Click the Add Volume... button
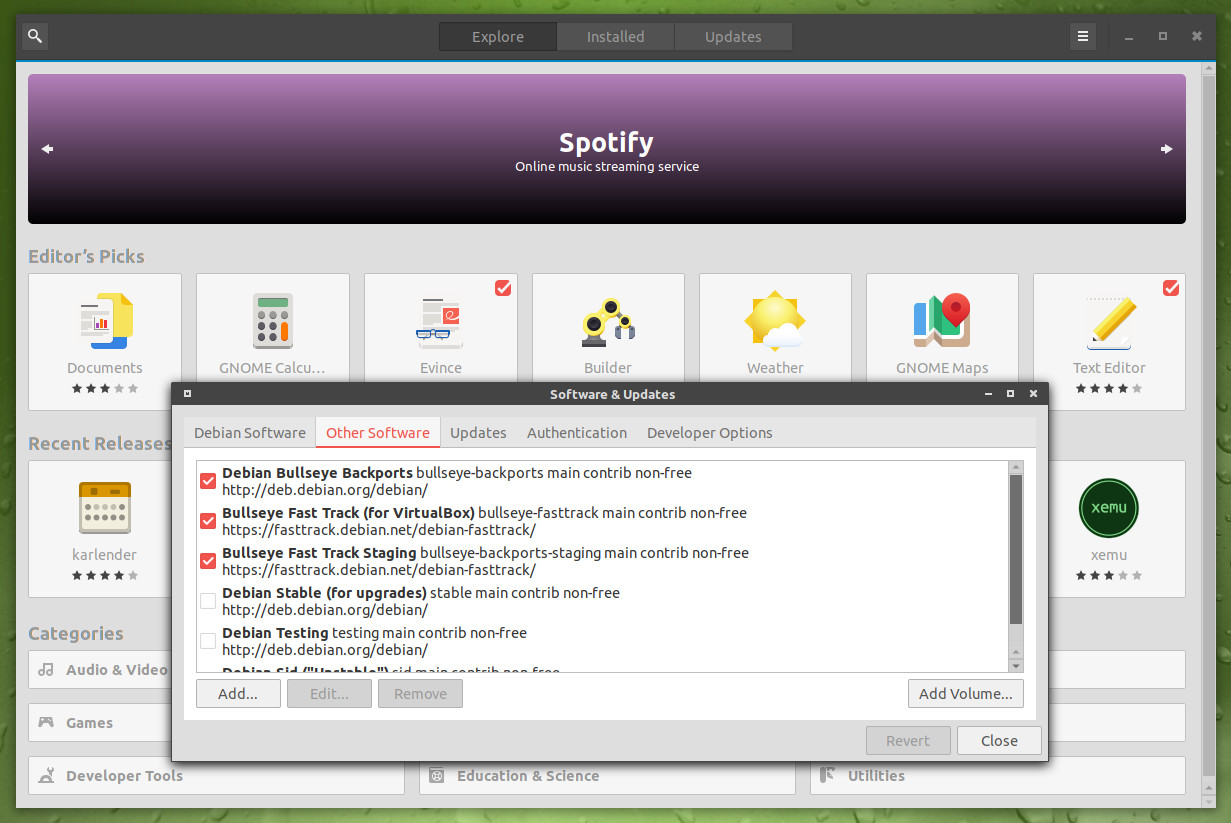The width and height of the screenshot is (1231, 823). point(966,694)
